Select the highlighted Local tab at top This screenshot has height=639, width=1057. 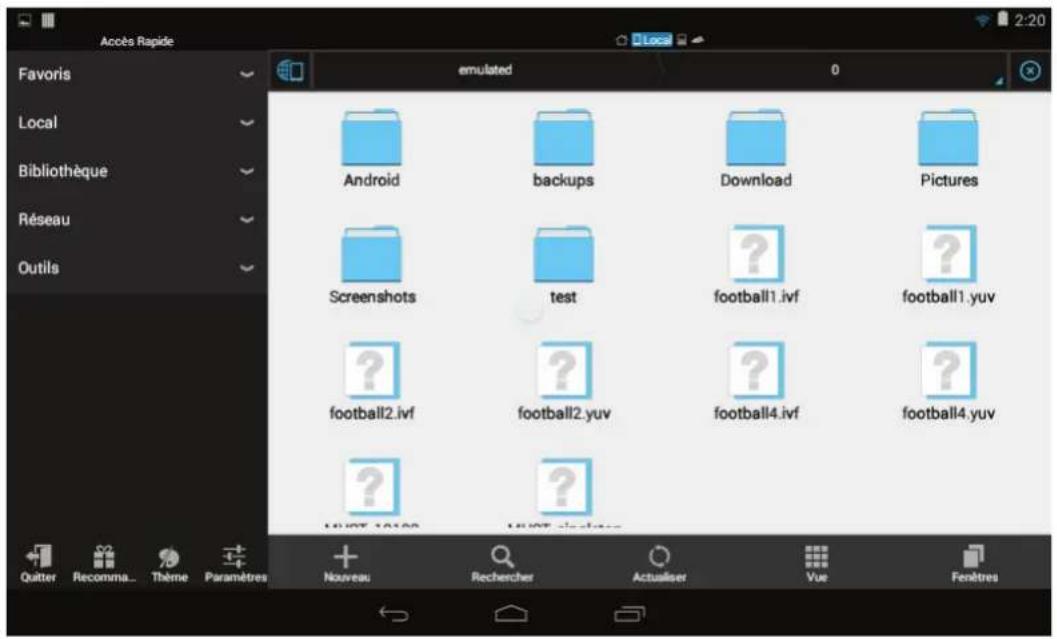(x=652, y=40)
